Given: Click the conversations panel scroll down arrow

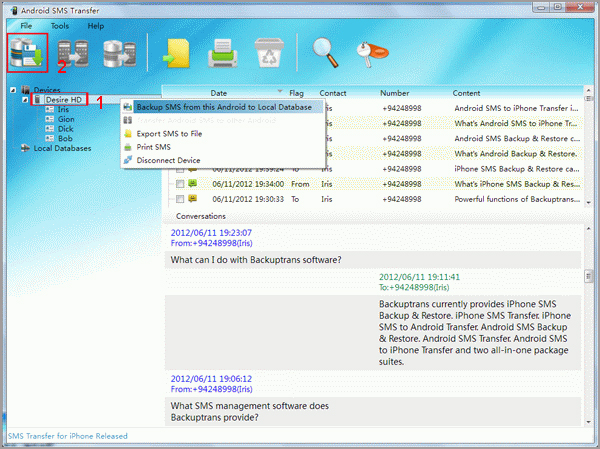Looking at the screenshot, I should point(589,422).
